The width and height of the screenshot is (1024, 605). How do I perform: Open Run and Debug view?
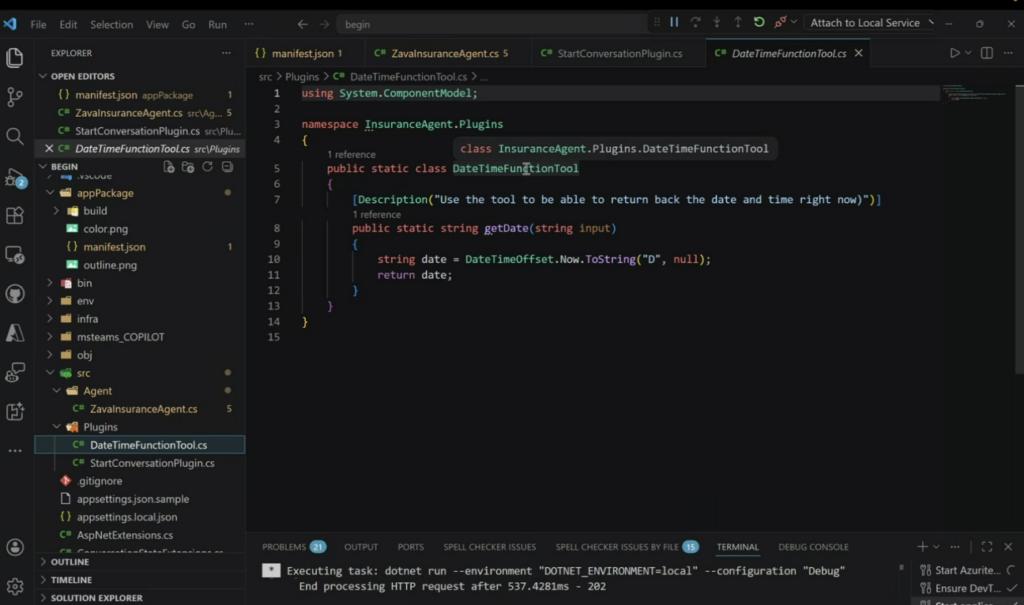click(x=15, y=177)
